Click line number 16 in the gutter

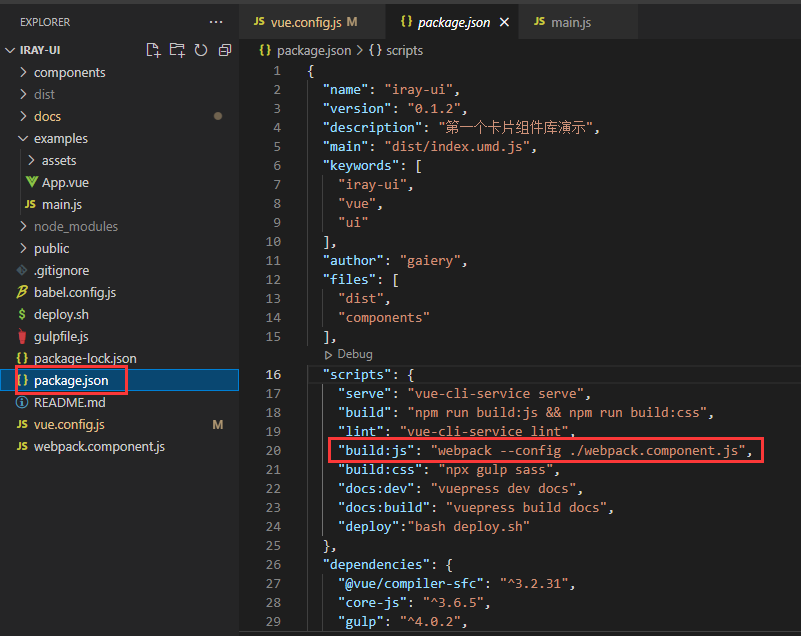pyautogui.click(x=273, y=374)
